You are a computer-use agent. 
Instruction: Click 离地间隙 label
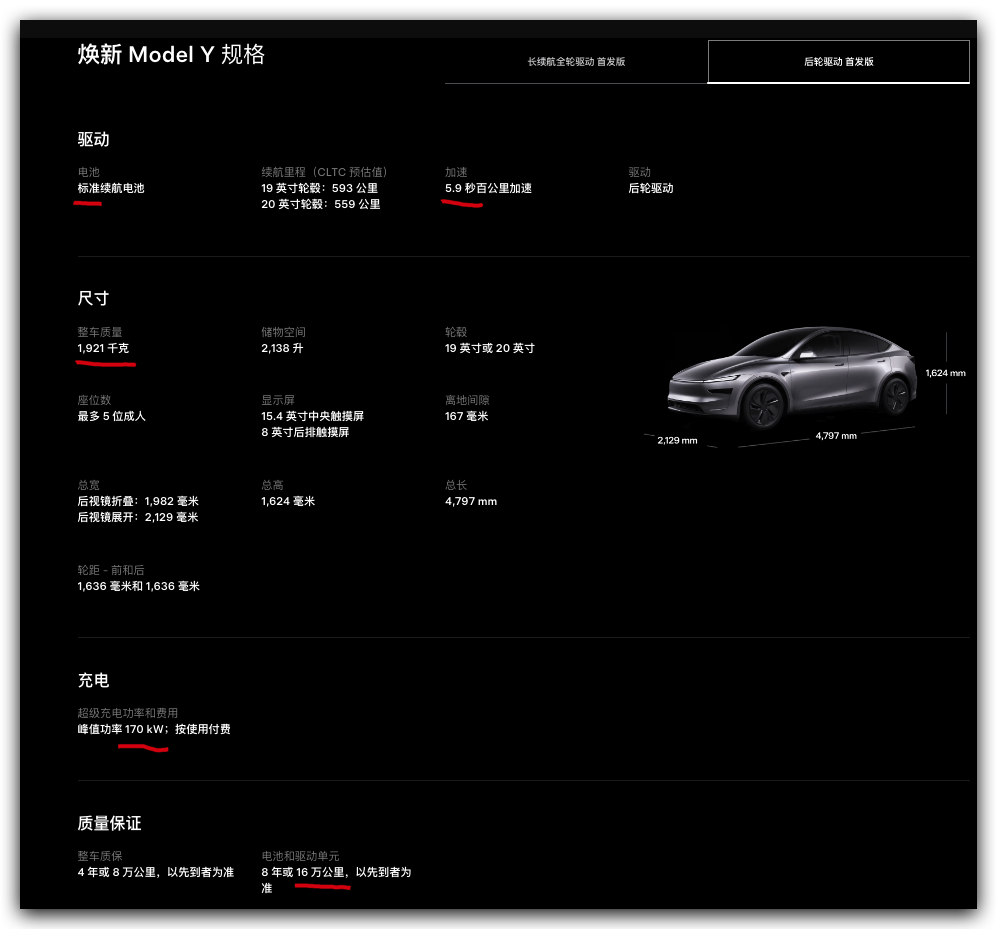click(x=467, y=400)
